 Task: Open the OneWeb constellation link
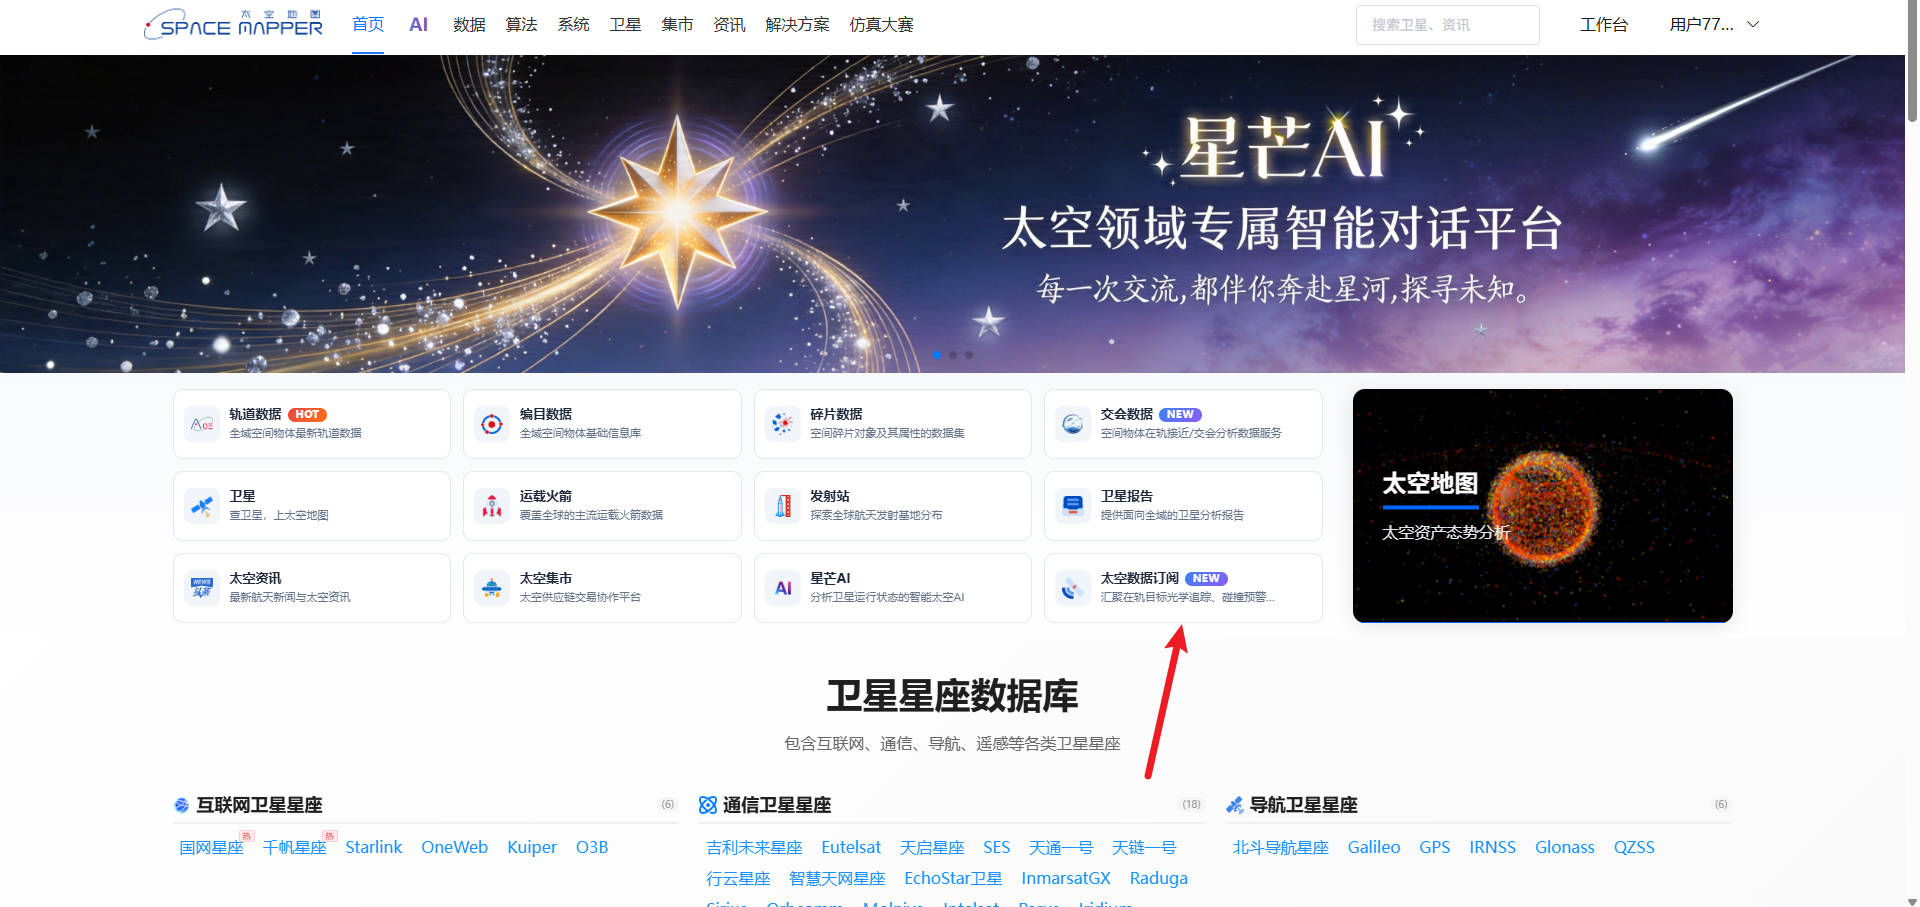click(x=454, y=848)
